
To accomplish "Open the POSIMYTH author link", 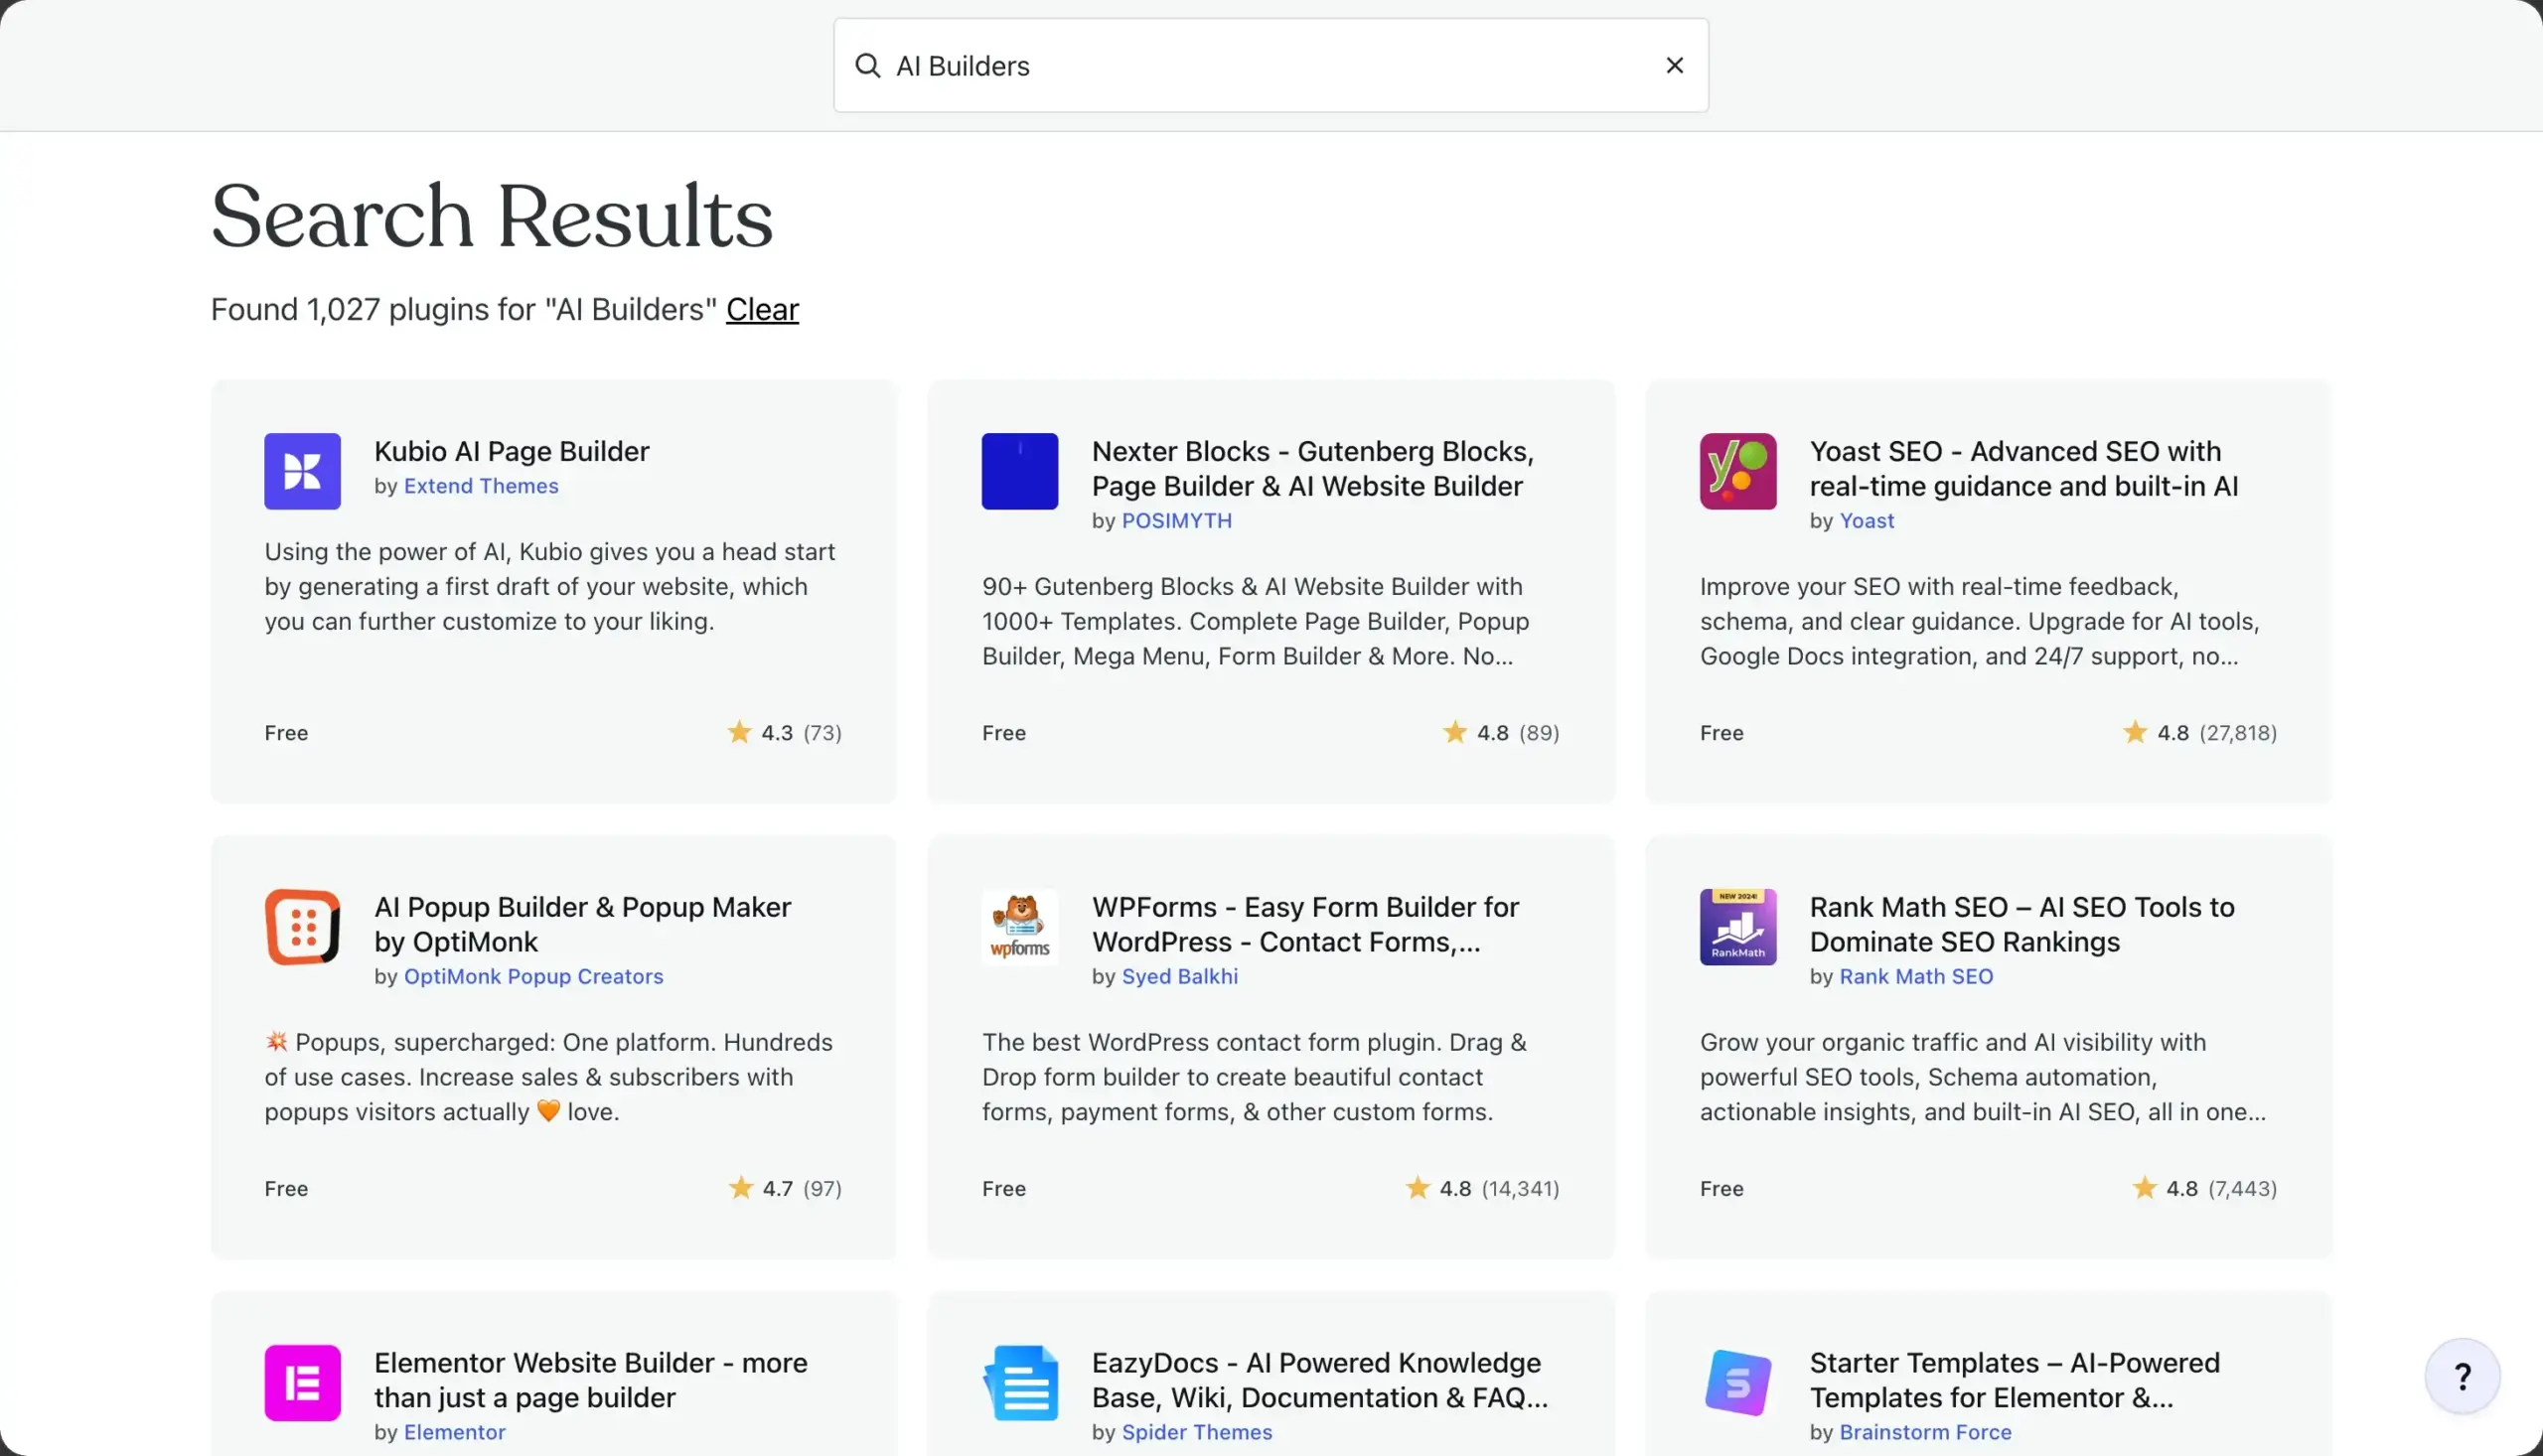I will click(x=1176, y=521).
